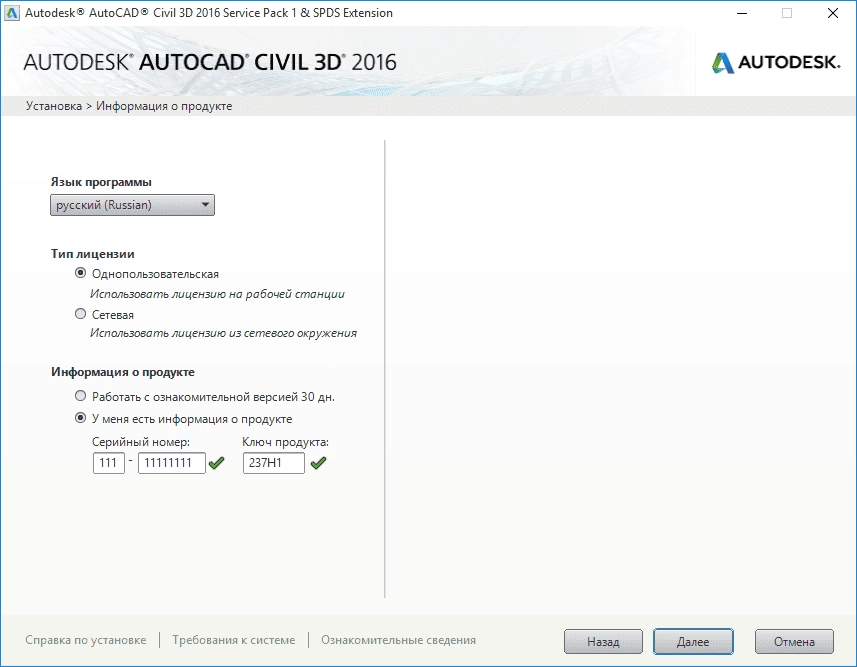857x667 pixels.
Task: Open the Справка по установке link
Action: click(x=86, y=640)
